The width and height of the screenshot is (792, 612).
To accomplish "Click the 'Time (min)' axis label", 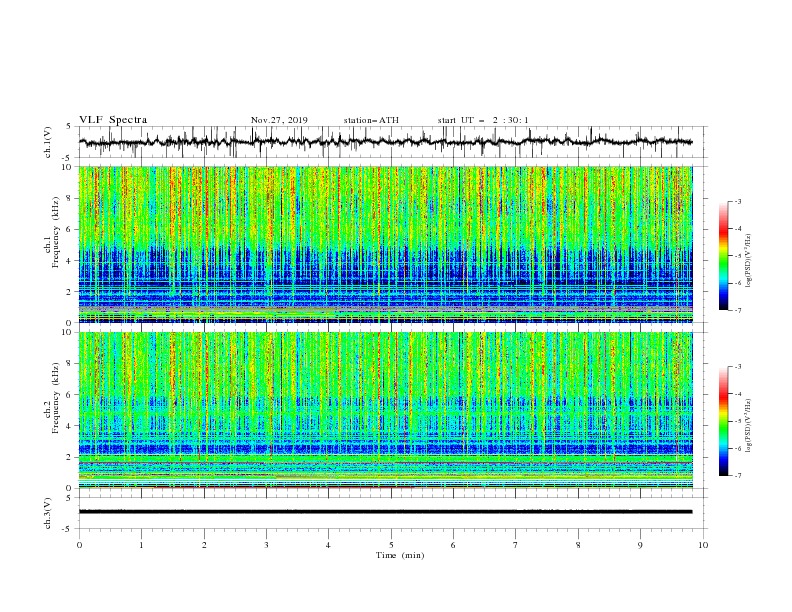I will tap(400, 555).
